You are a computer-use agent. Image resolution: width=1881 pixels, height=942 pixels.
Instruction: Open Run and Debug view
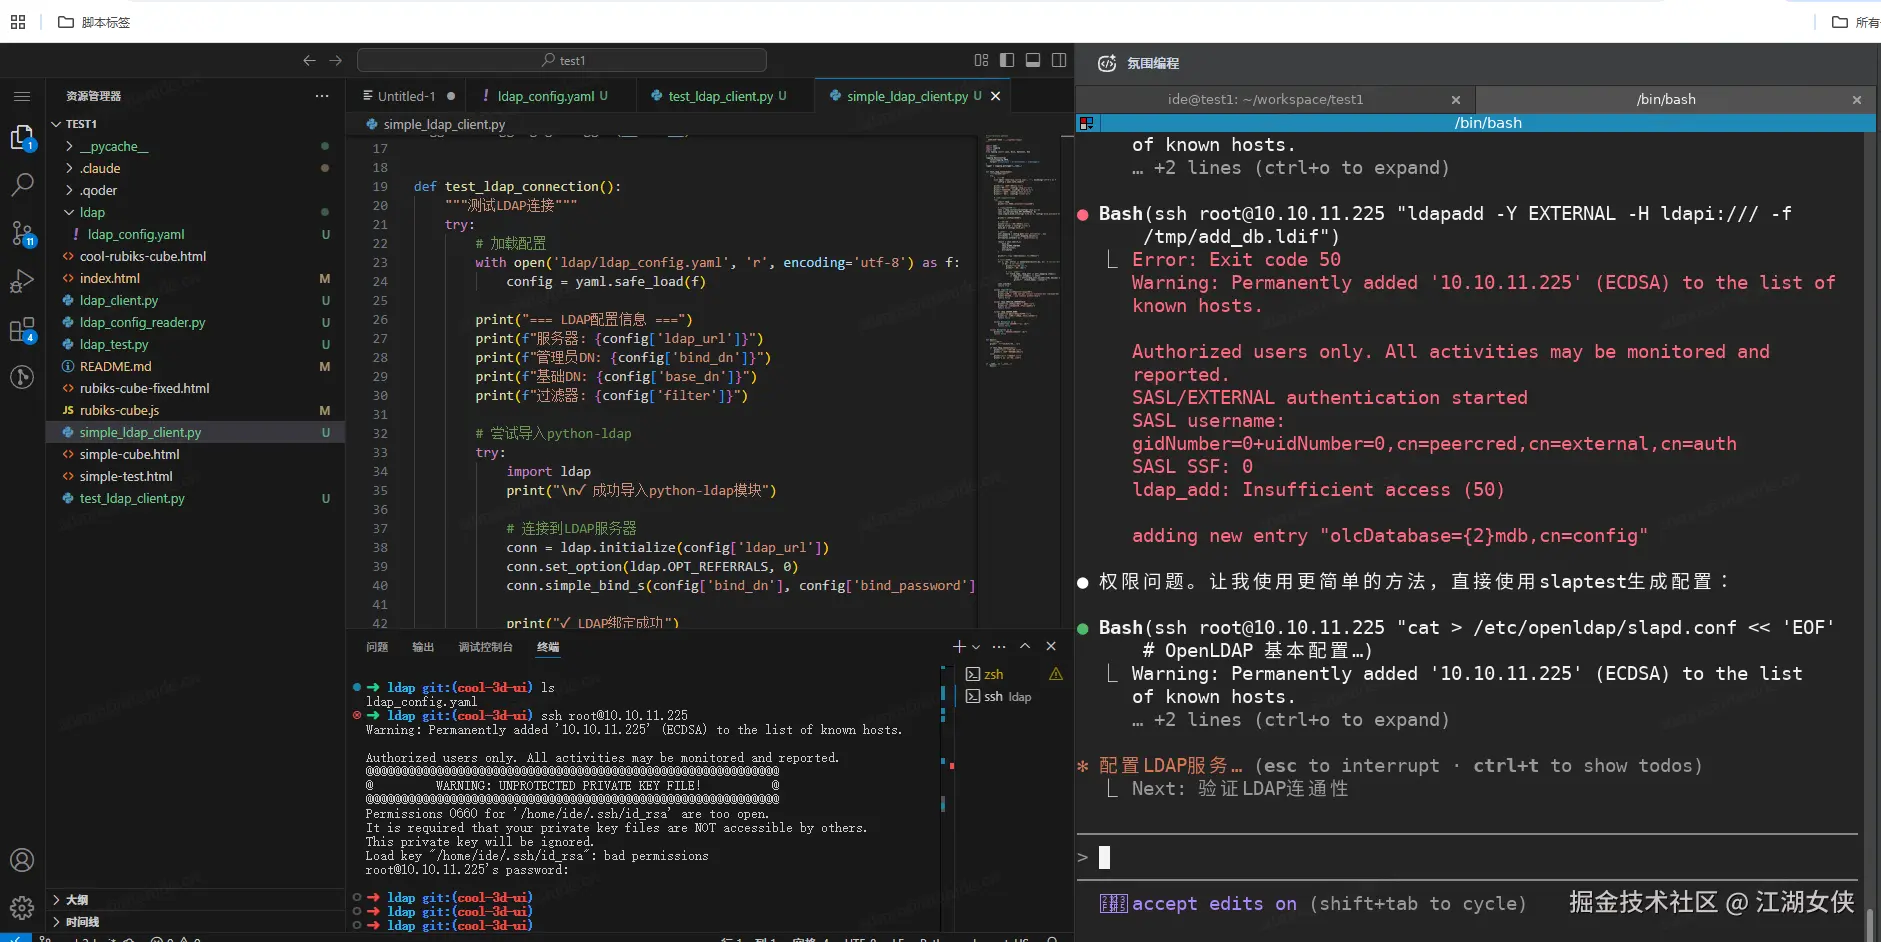pyautogui.click(x=22, y=282)
